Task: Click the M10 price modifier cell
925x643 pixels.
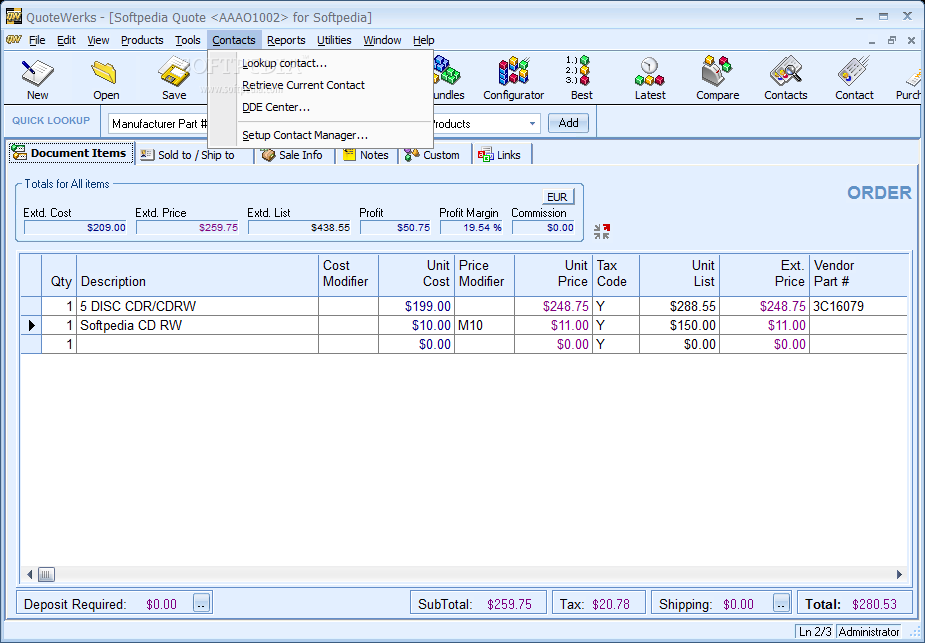Action: pyautogui.click(x=484, y=325)
